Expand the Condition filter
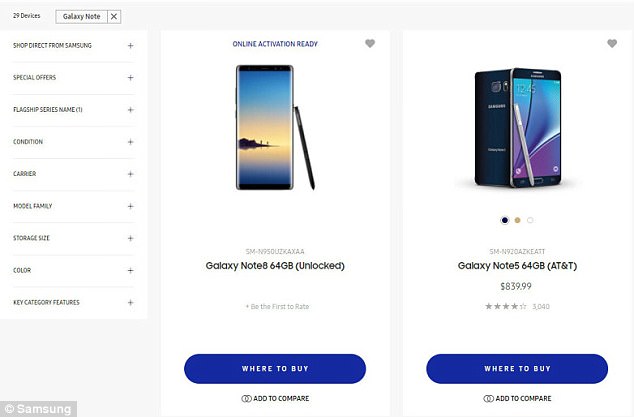634x417 pixels. [130, 142]
